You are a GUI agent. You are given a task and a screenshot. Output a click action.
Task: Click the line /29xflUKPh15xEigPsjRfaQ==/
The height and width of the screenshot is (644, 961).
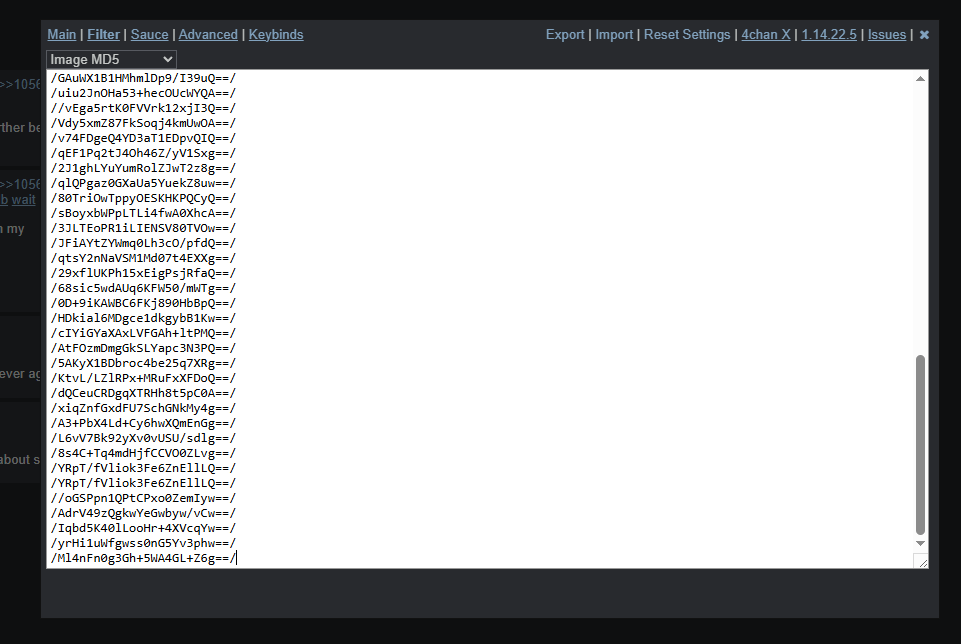coord(143,273)
